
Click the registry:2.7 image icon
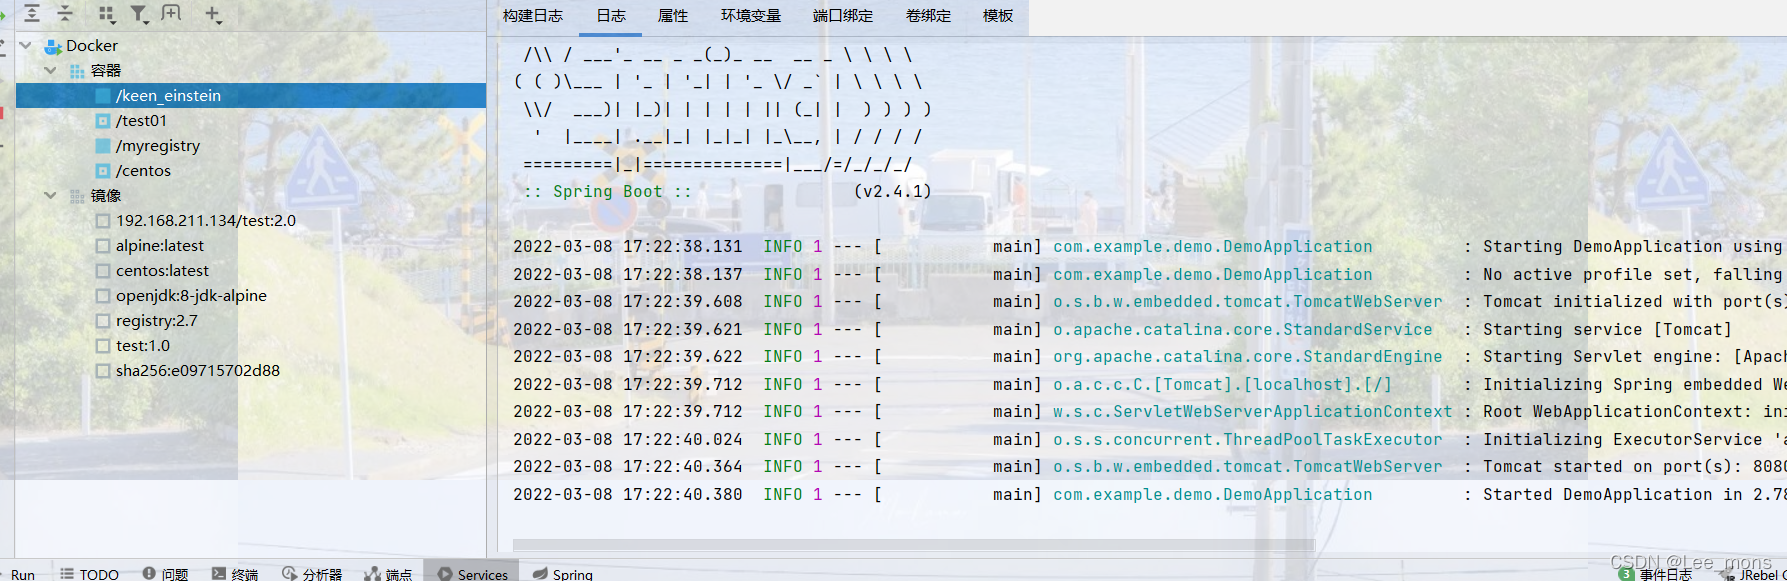[103, 321]
